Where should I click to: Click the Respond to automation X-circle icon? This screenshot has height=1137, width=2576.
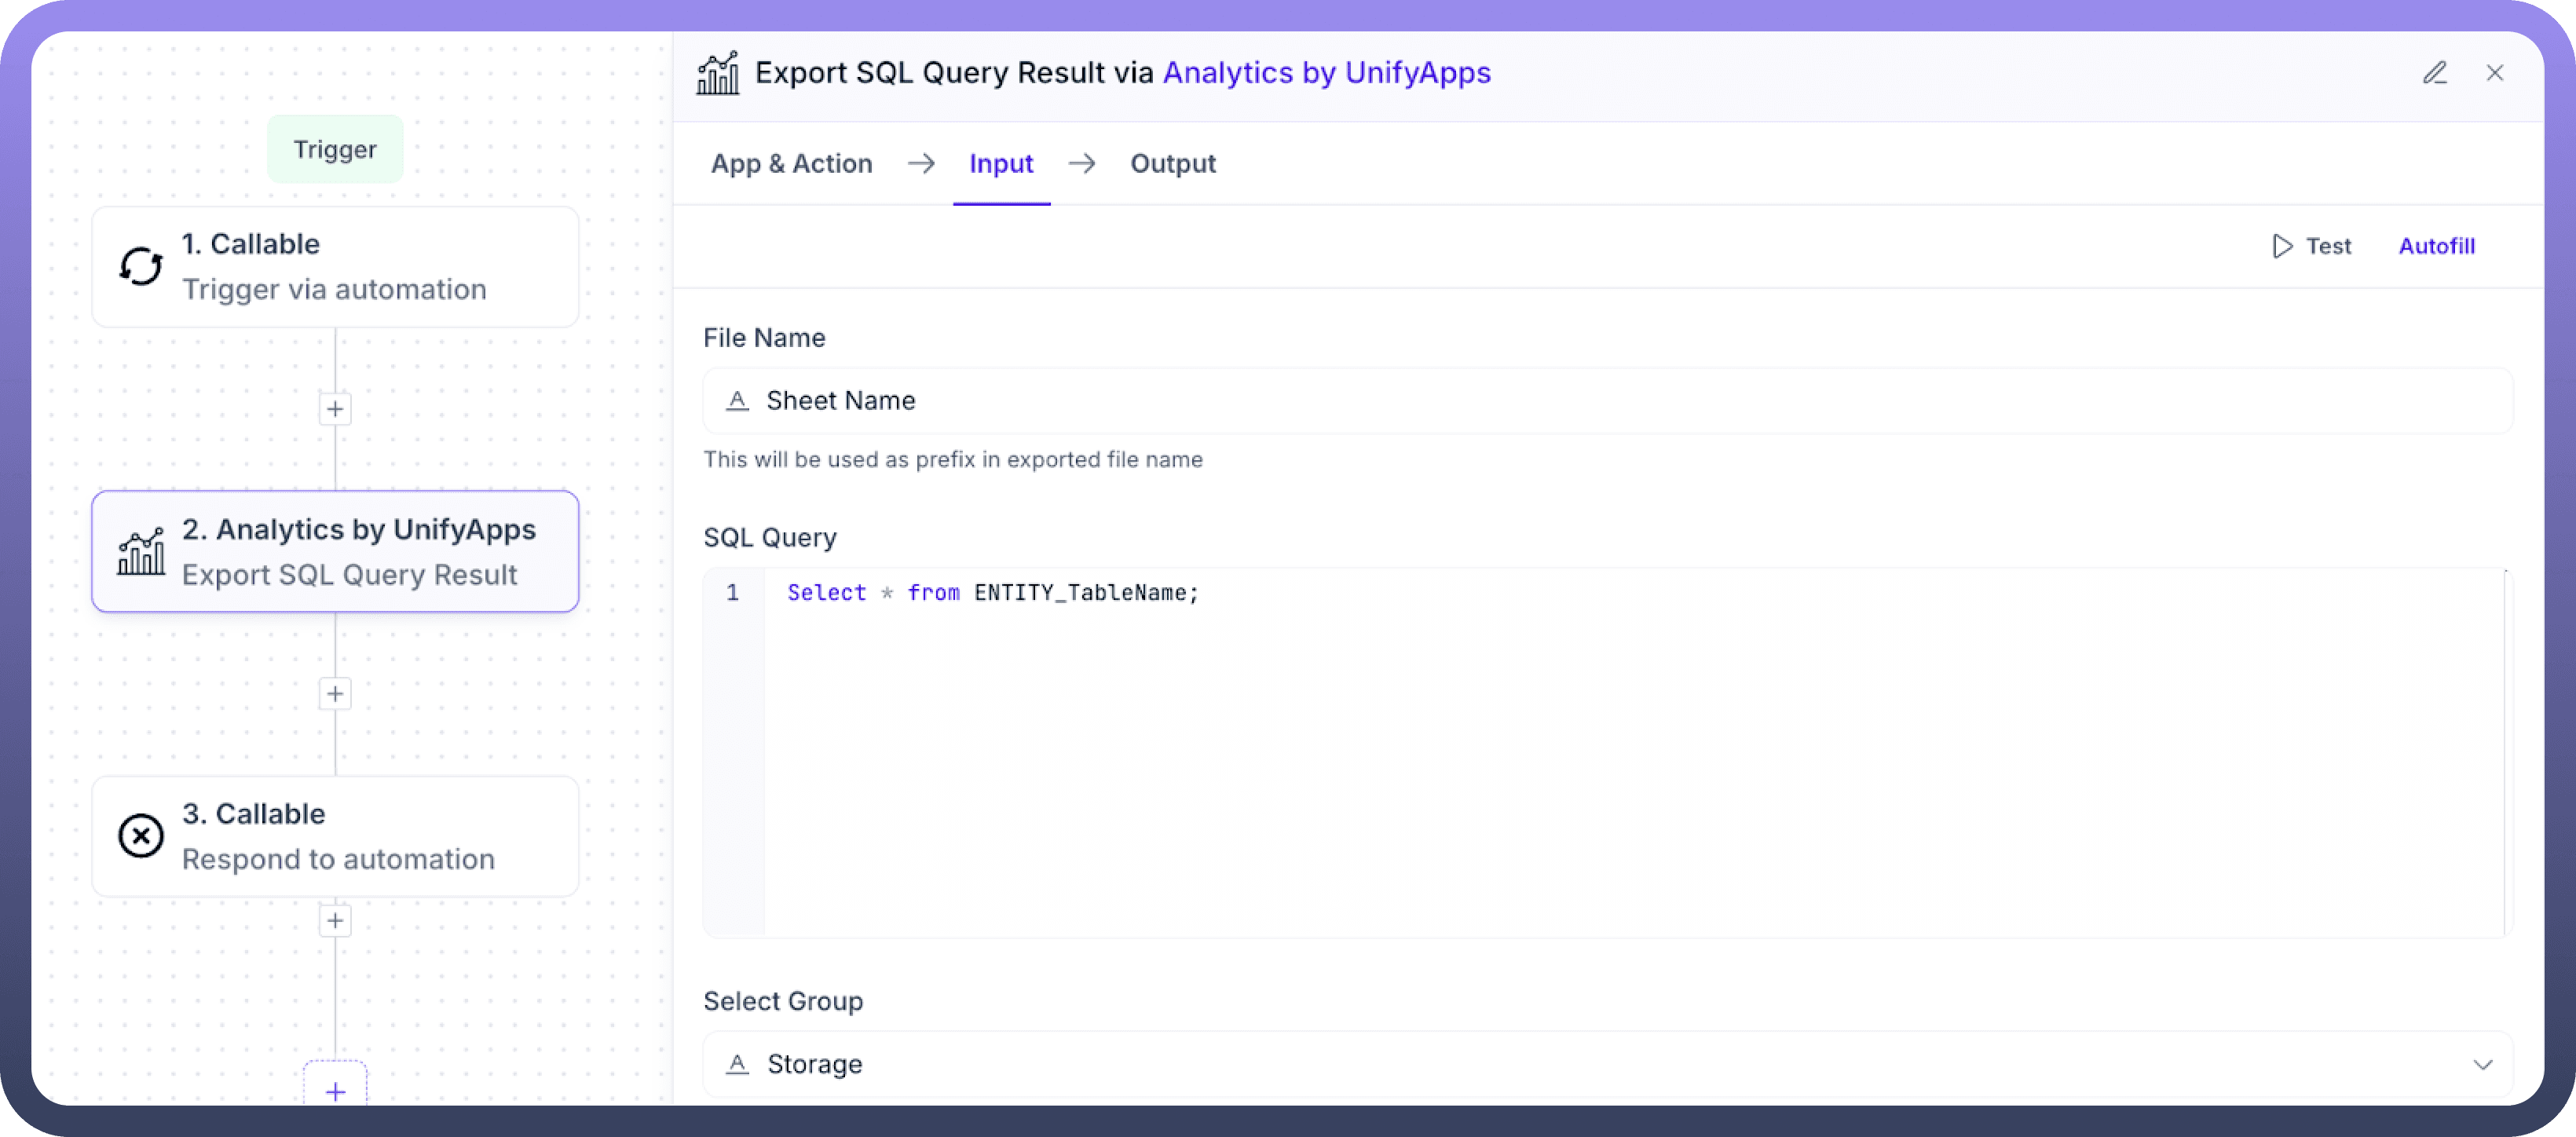tap(141, 836)
